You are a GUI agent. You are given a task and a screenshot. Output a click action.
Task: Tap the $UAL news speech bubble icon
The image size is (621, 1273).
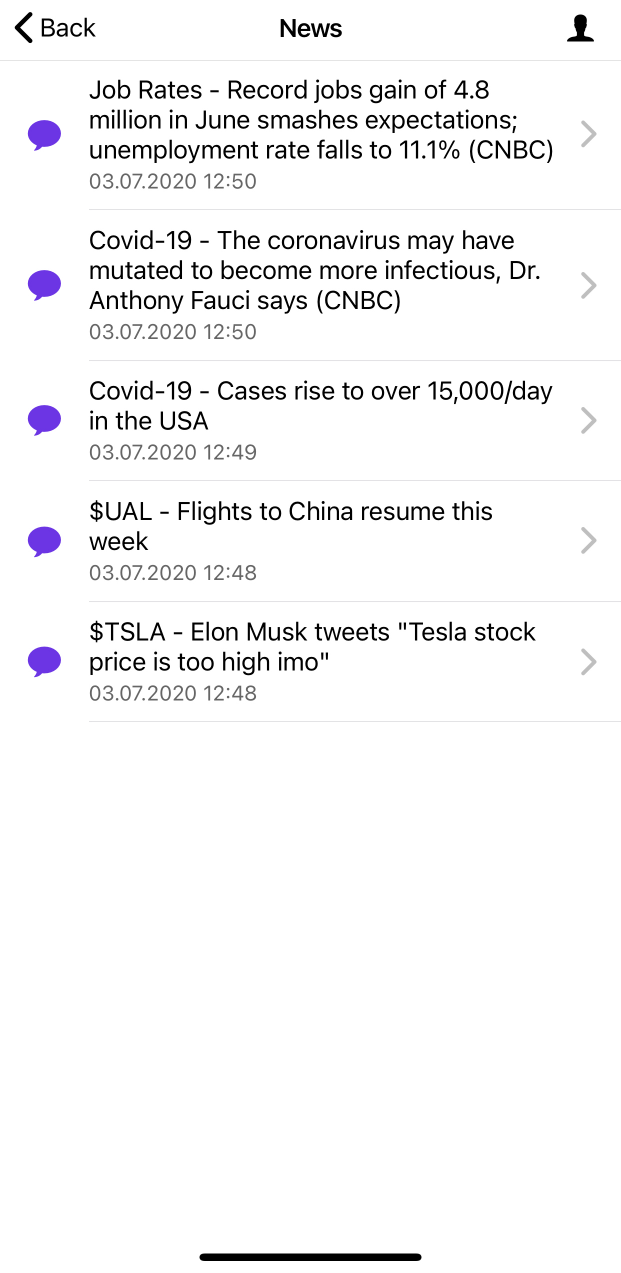coord(44,541)
